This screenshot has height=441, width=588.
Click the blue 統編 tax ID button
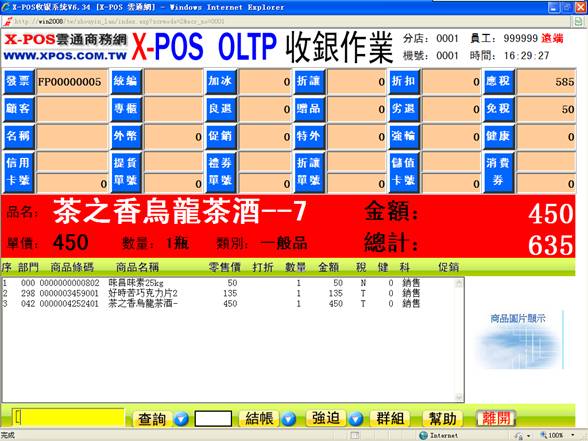click(126, 81)
